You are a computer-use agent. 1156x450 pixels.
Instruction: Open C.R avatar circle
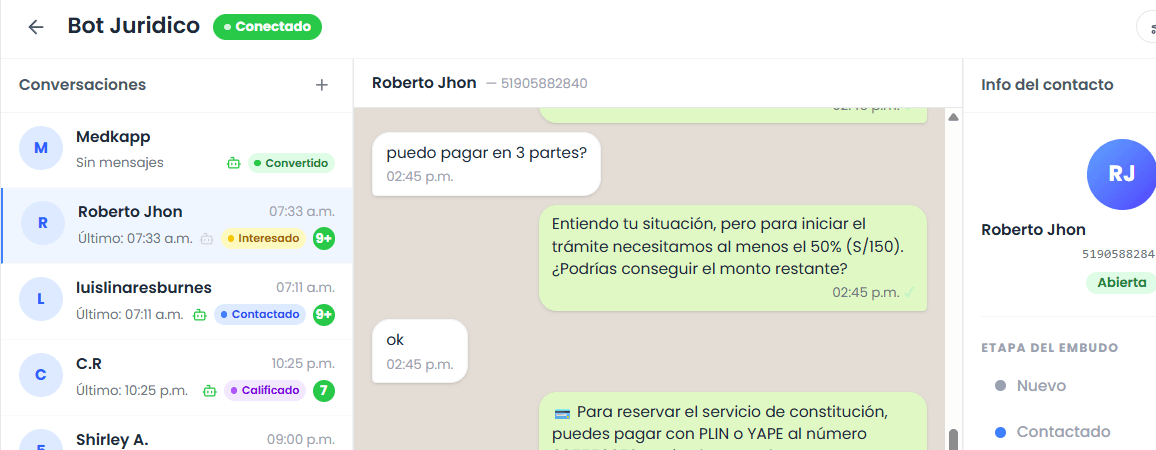tap(41, 375)
